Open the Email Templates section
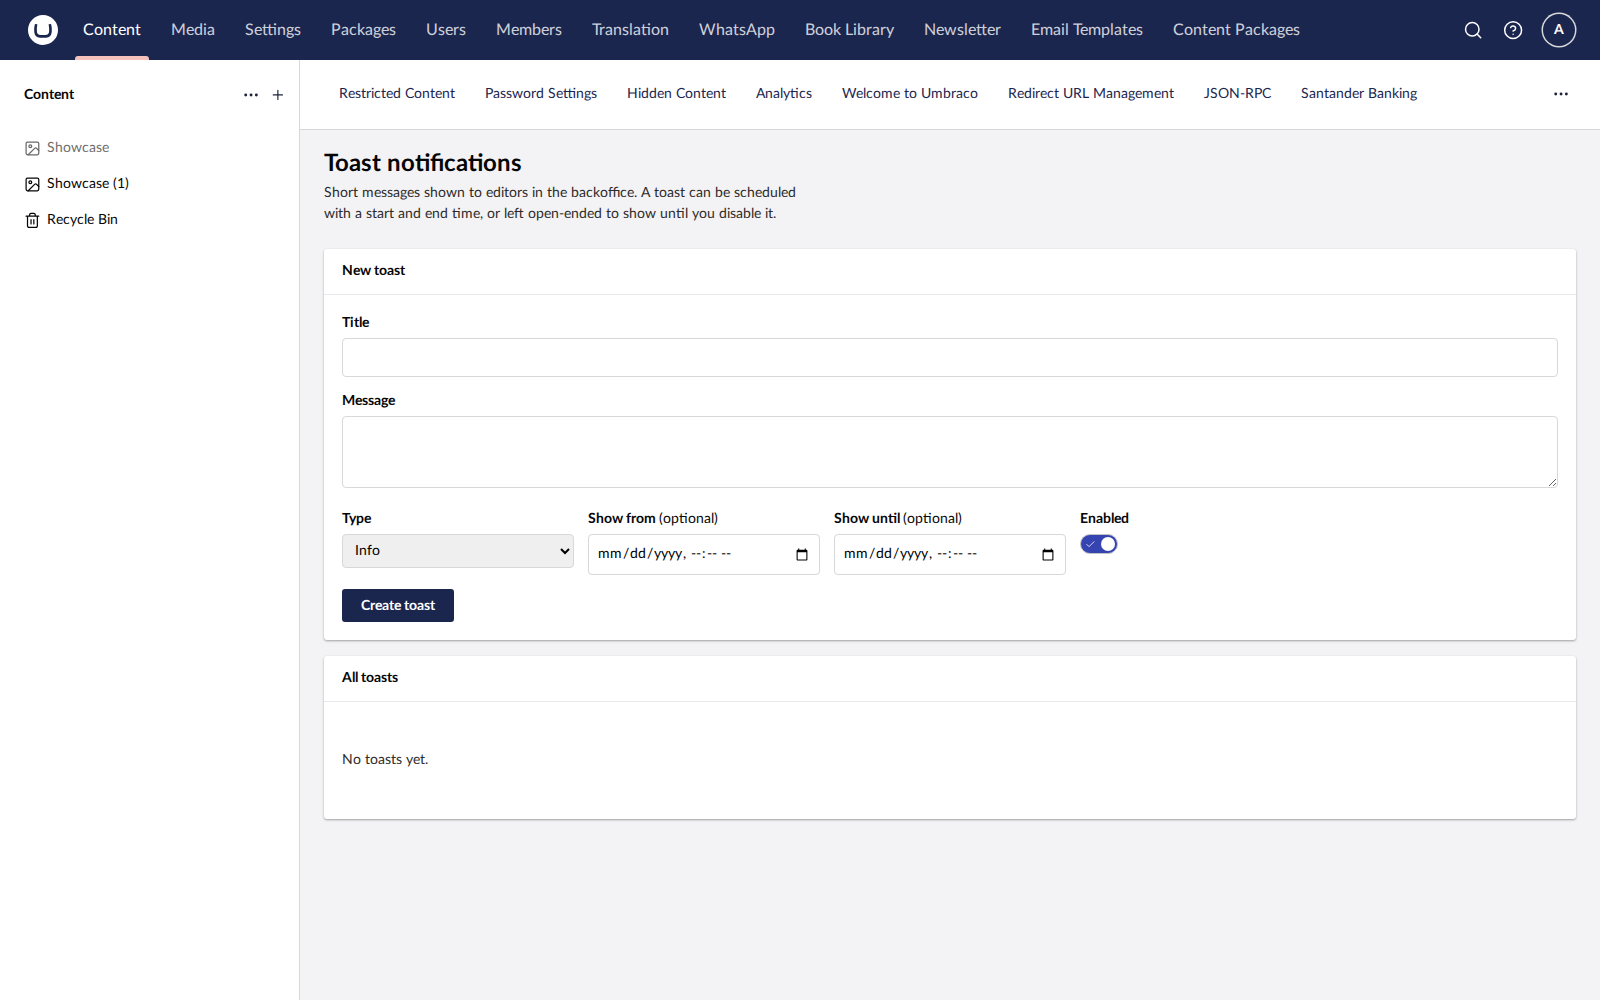 click(1087, 30)
